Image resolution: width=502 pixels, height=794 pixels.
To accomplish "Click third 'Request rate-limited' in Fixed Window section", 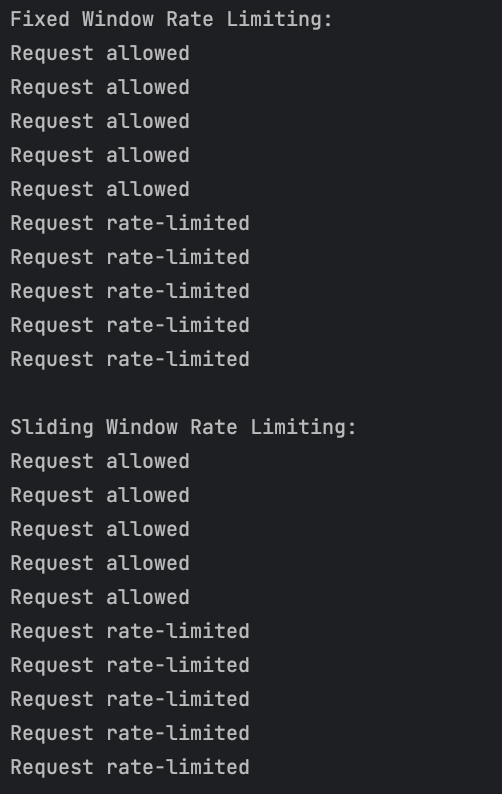I will coord(130,291).
